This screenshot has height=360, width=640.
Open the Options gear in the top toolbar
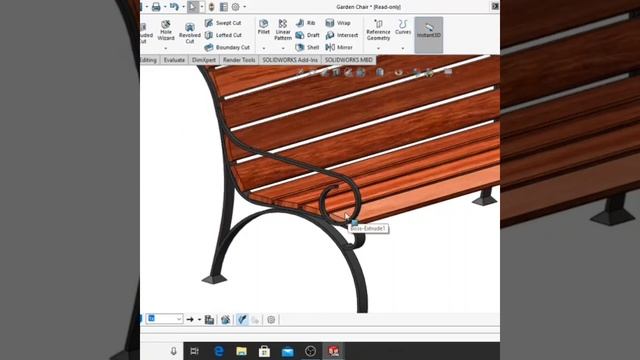[236, 7]
